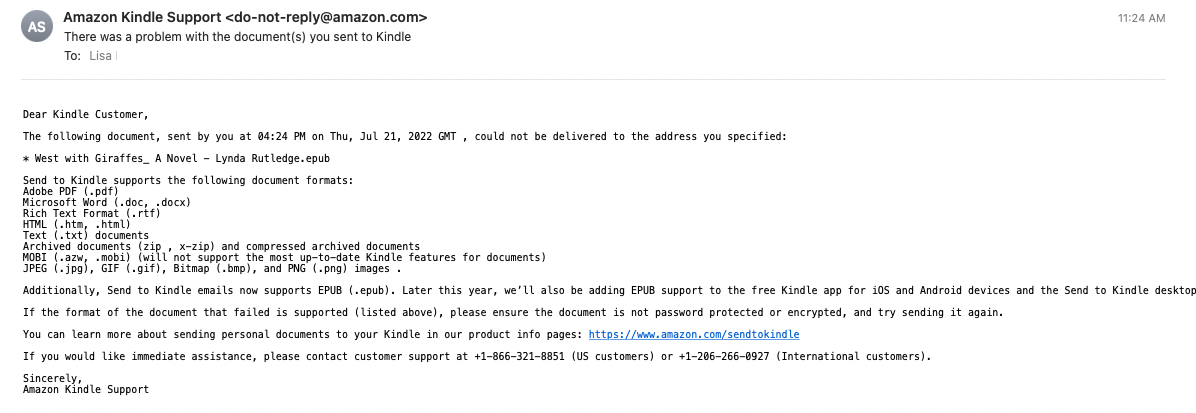
Task: Click the Text (.txt) documents line
Action: click(85, 235)
